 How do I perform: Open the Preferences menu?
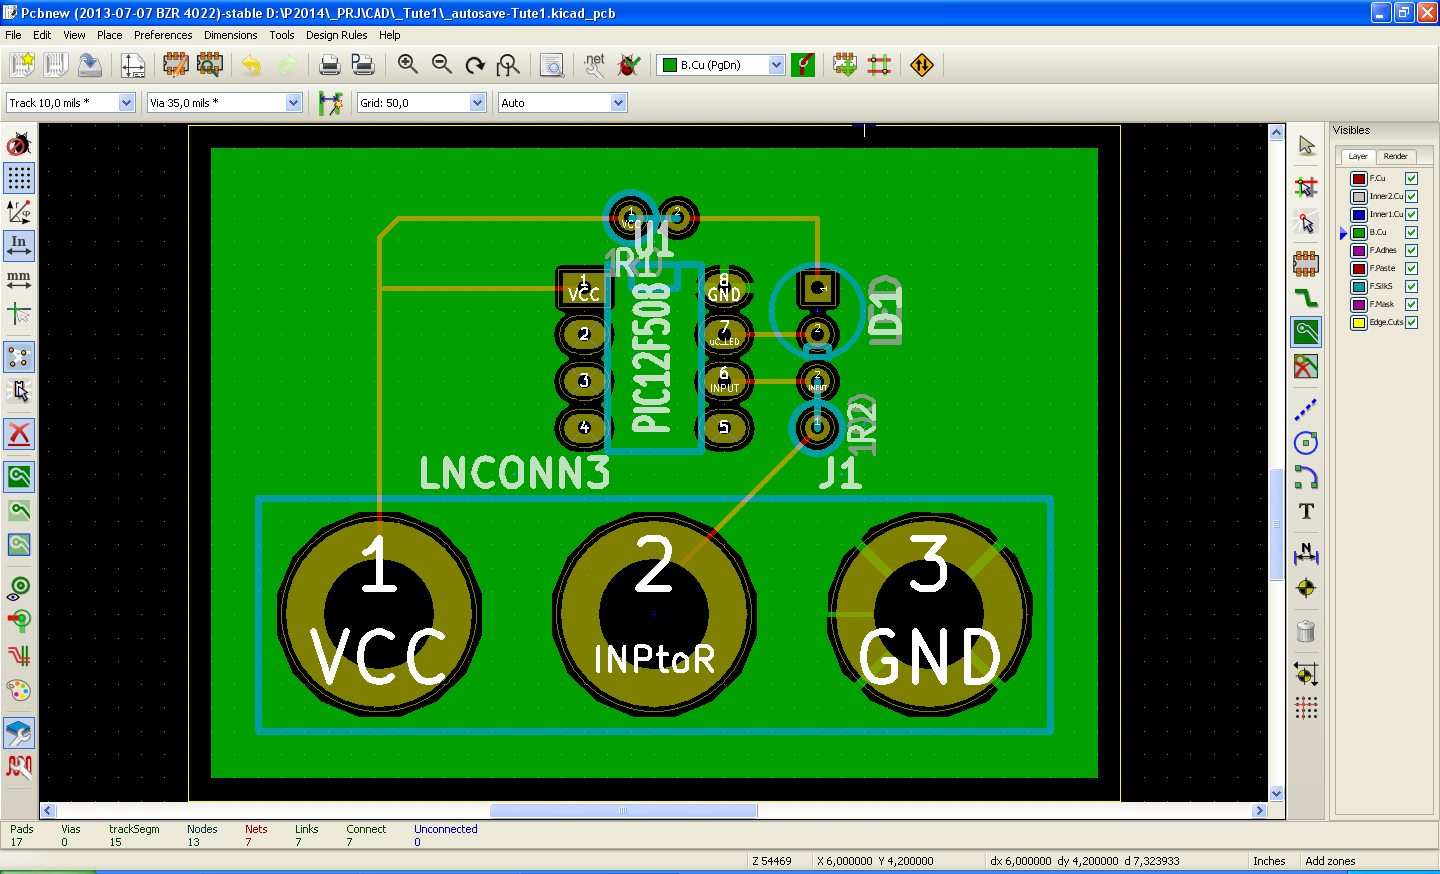point(163,35)
